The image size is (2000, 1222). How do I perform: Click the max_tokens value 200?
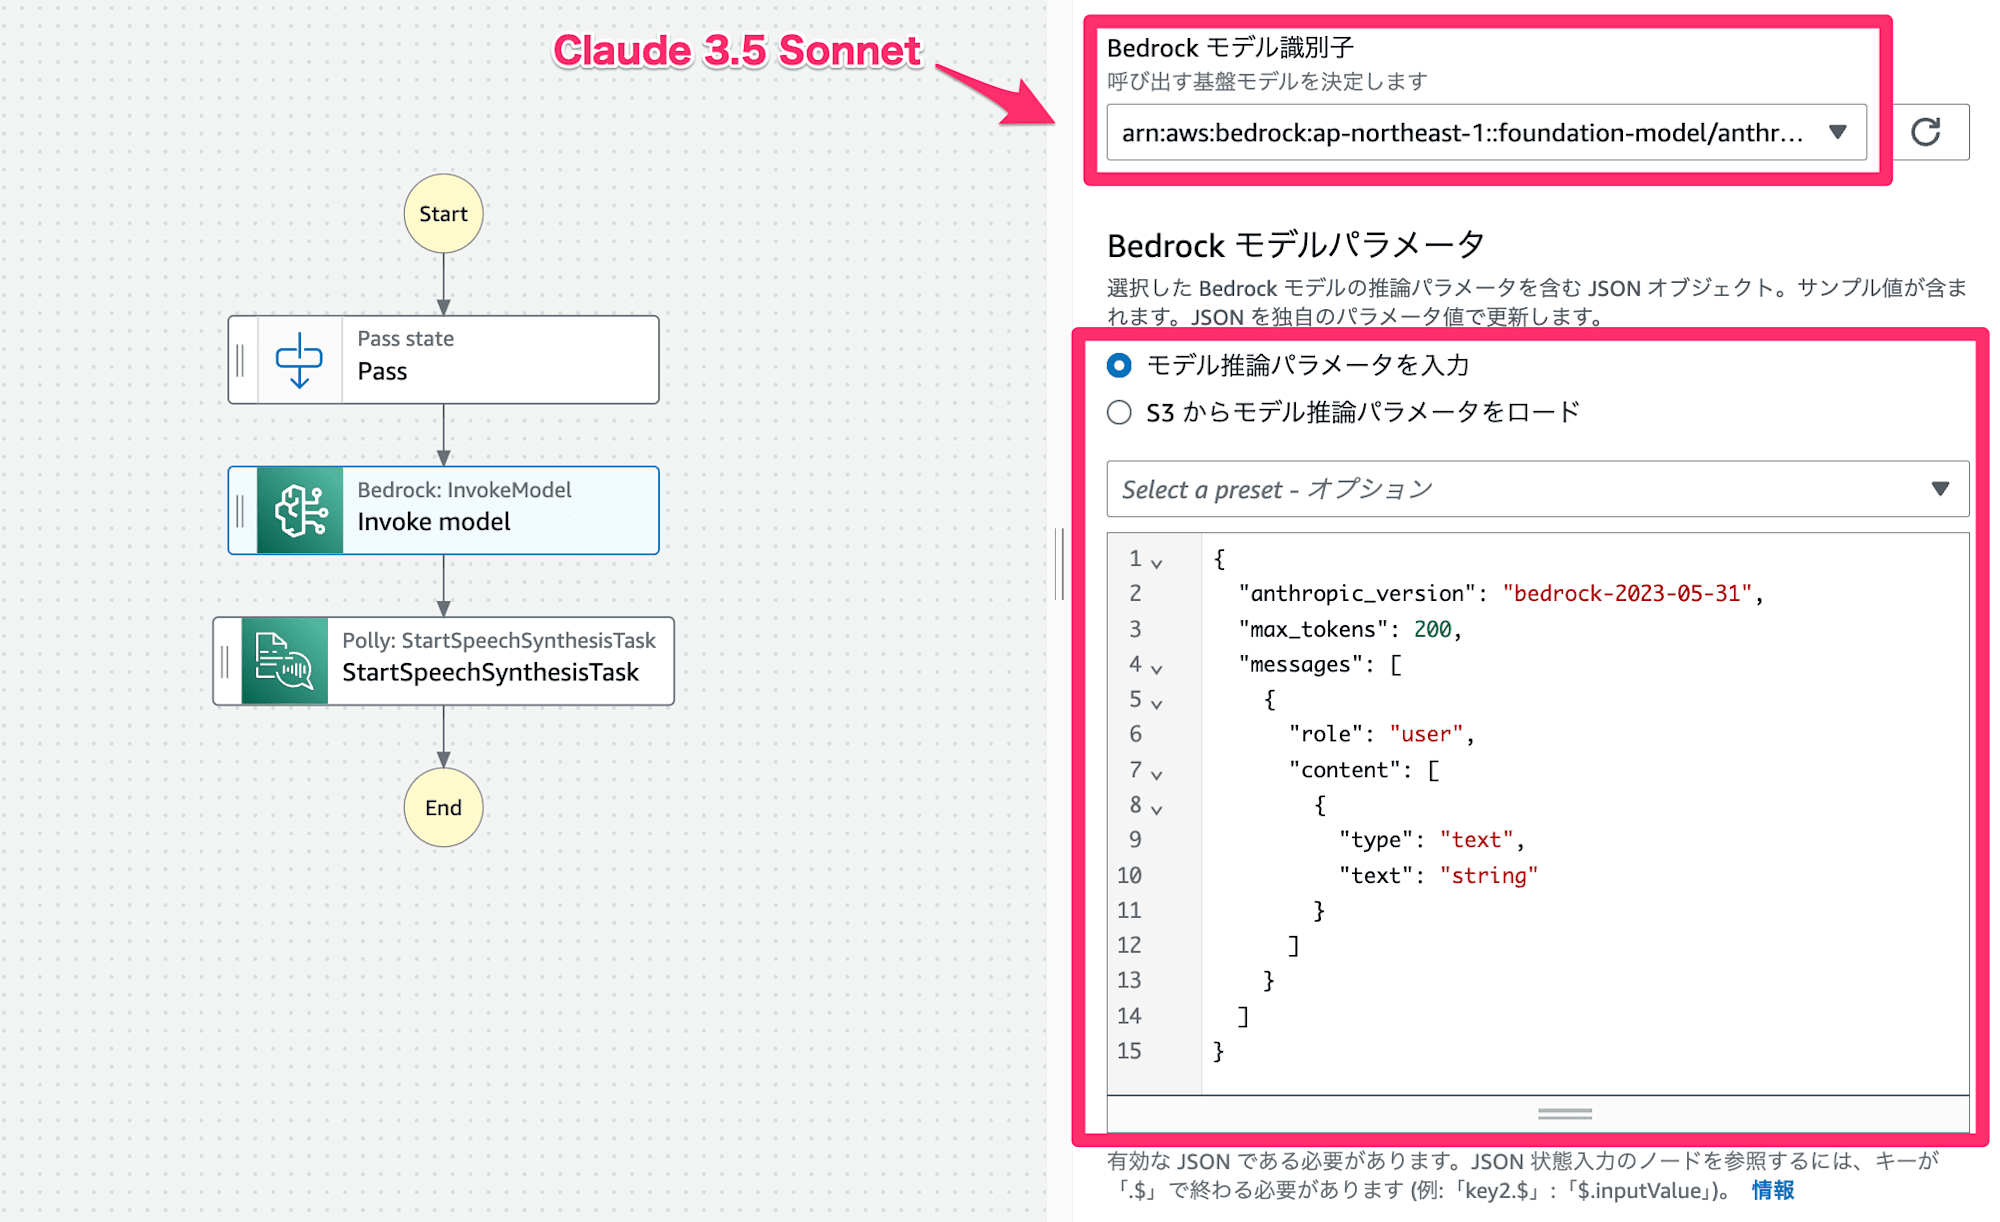(1432, 629)
